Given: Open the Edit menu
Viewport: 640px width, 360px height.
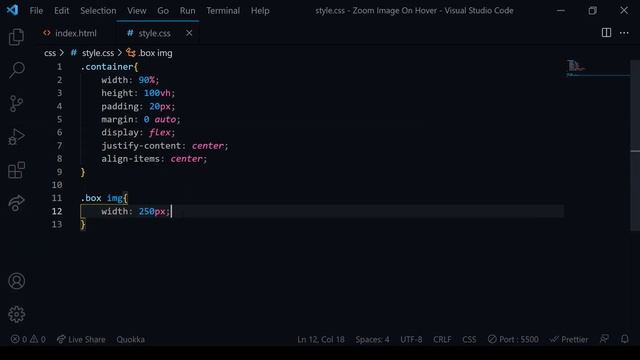Looking at the screenshot, I should 62,11.
